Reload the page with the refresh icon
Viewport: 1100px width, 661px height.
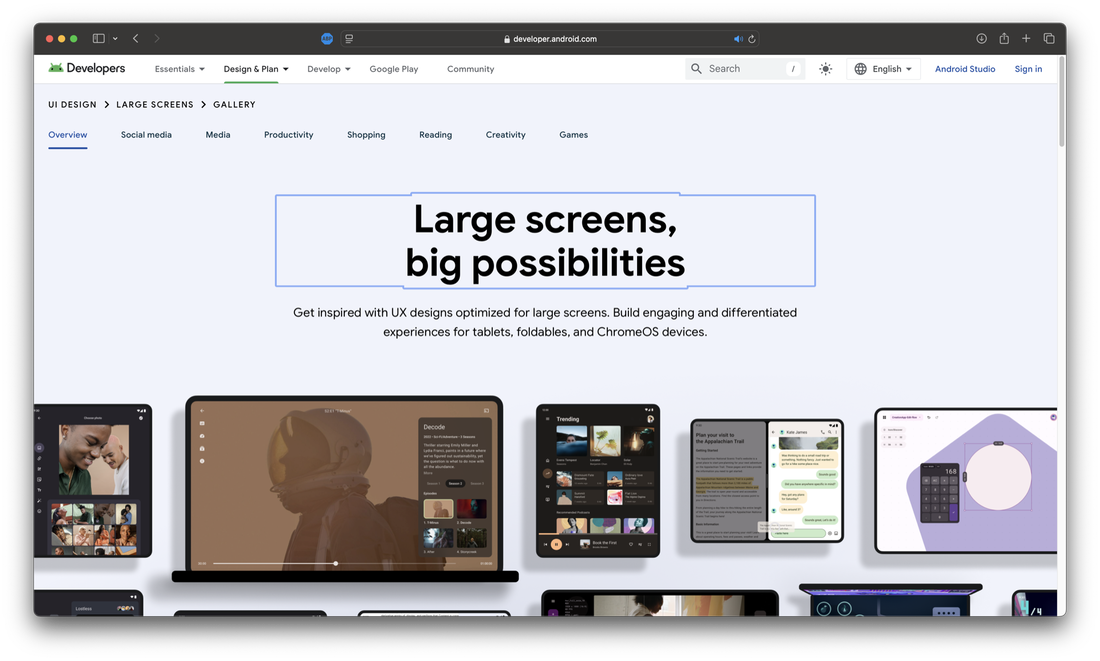pos(752,39)
